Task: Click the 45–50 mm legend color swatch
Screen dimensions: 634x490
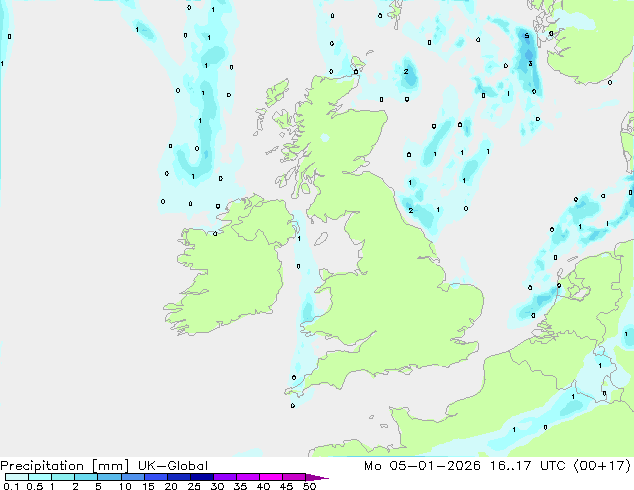Action: tap(294, 477)
